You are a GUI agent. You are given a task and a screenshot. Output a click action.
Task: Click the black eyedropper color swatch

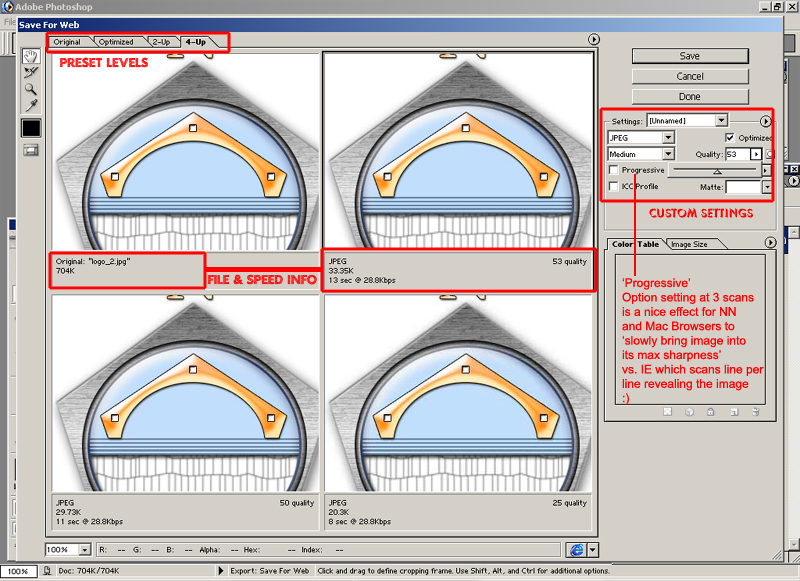31,128
